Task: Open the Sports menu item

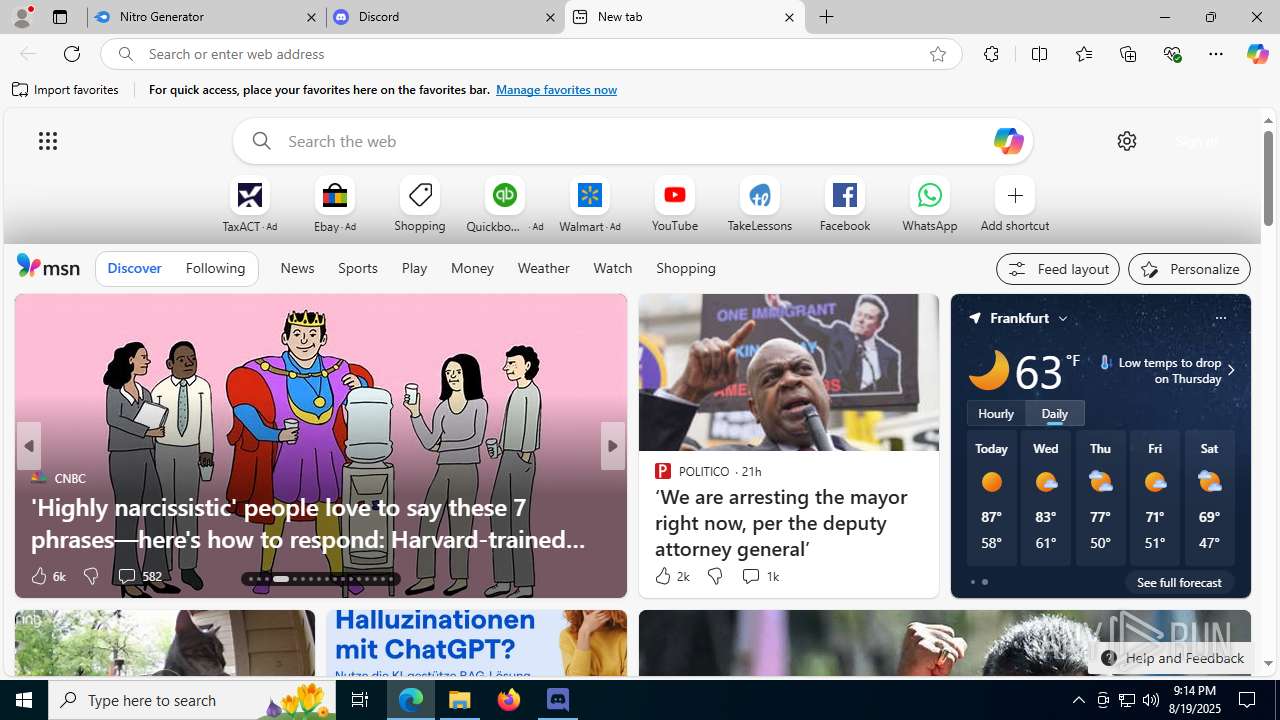Action: click(x=357, y=268)
